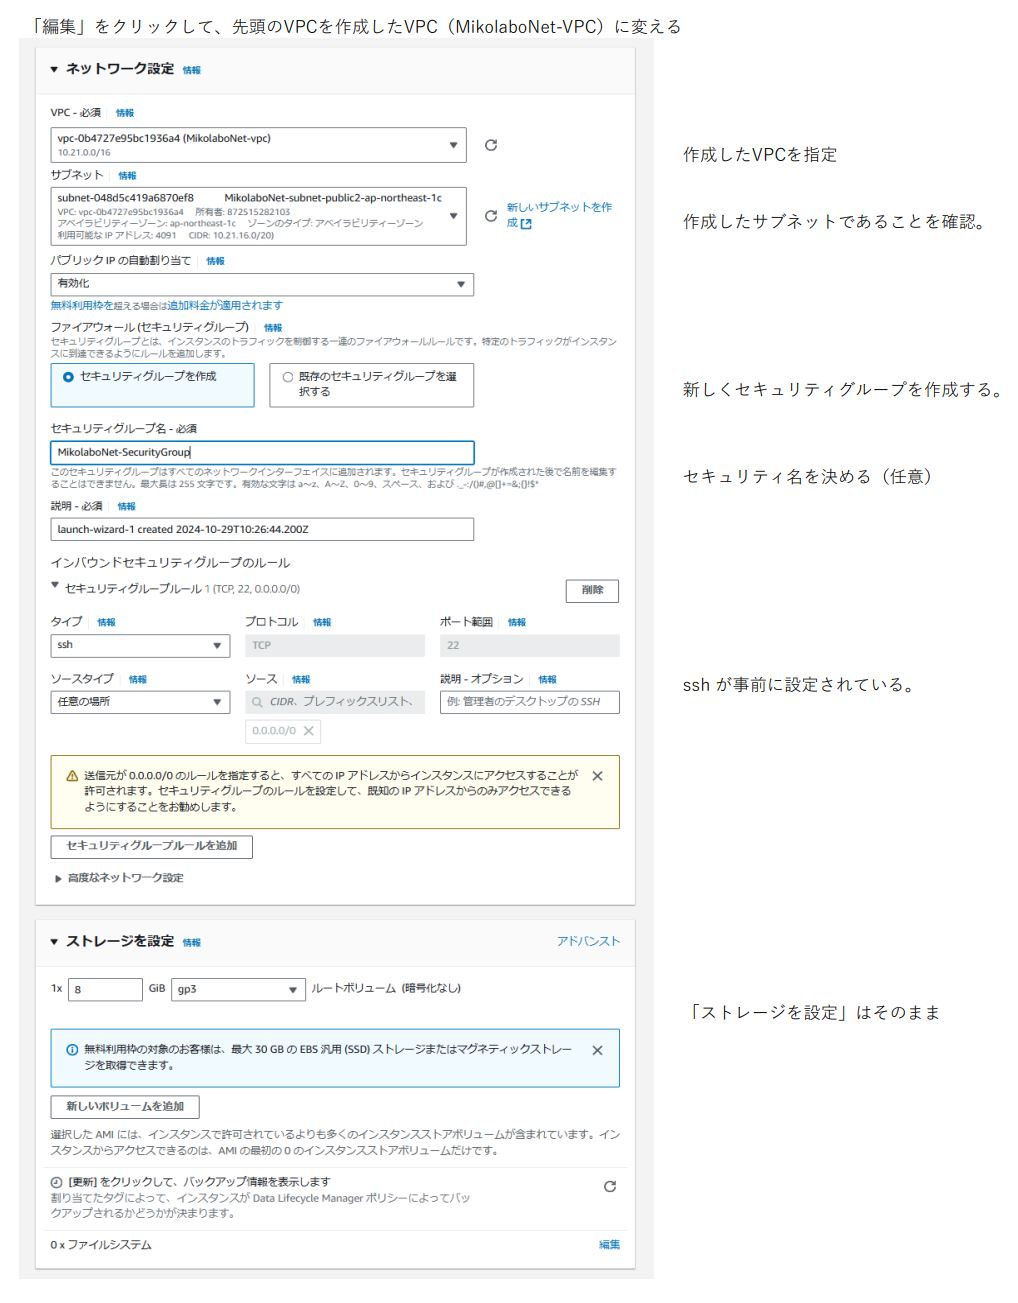
Task: Collapse the 'ネットワーク設定' section
Action: [54, 69]
